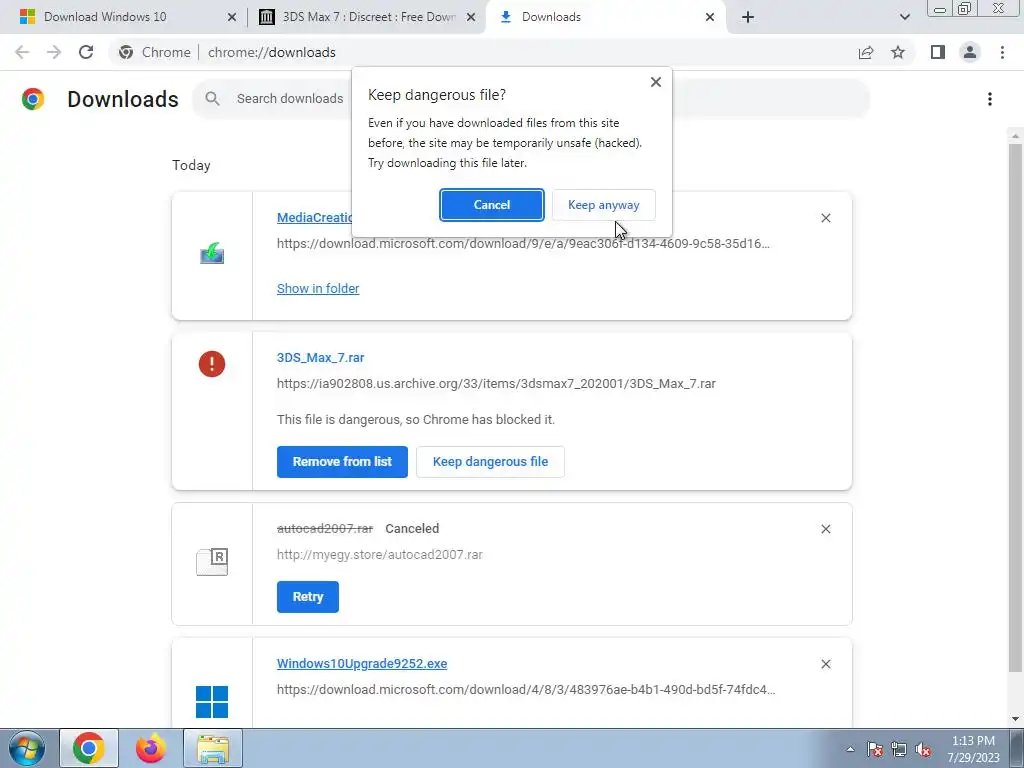
Task: Go back using the browser back arrow
Action: coord(22,52)
